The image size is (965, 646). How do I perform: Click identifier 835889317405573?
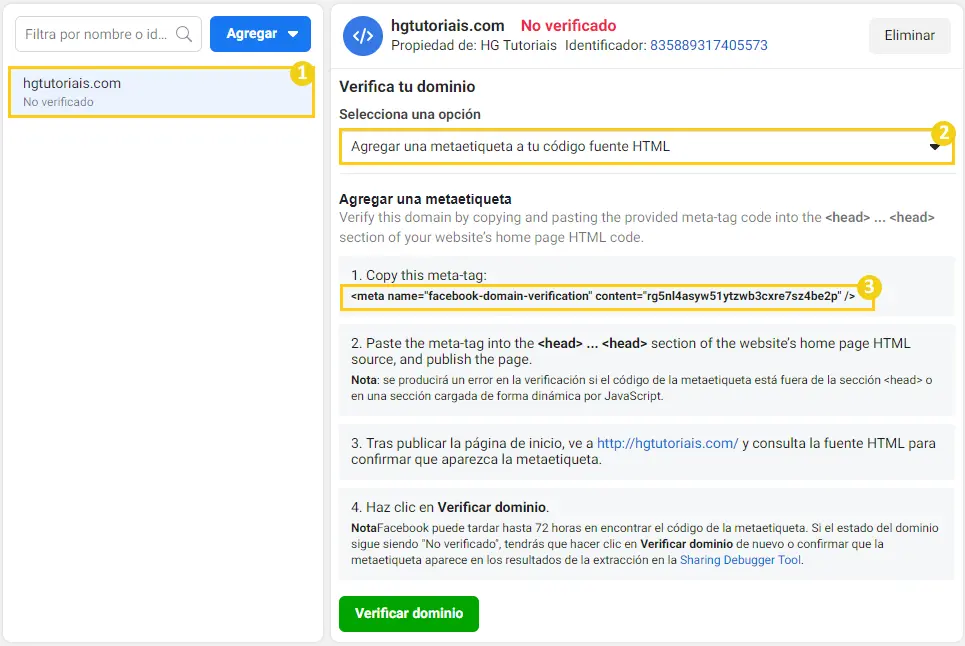point(709,46)
